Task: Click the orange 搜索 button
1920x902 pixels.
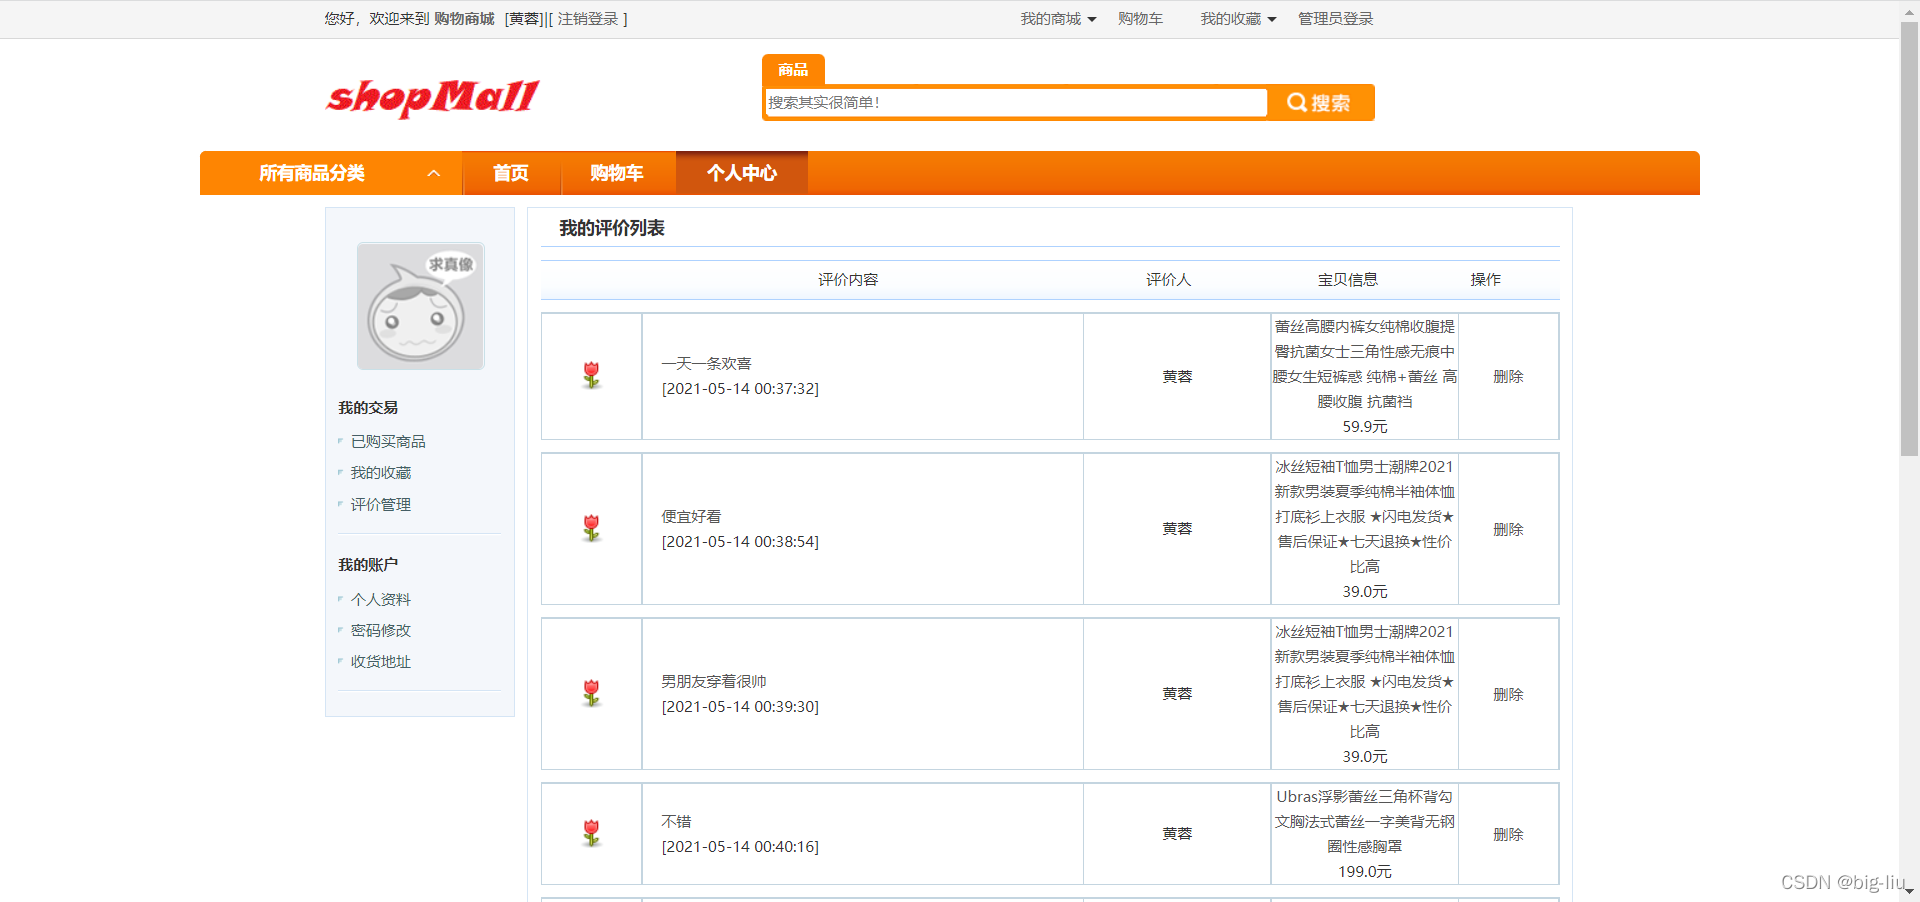Action: pos(1320,102)
